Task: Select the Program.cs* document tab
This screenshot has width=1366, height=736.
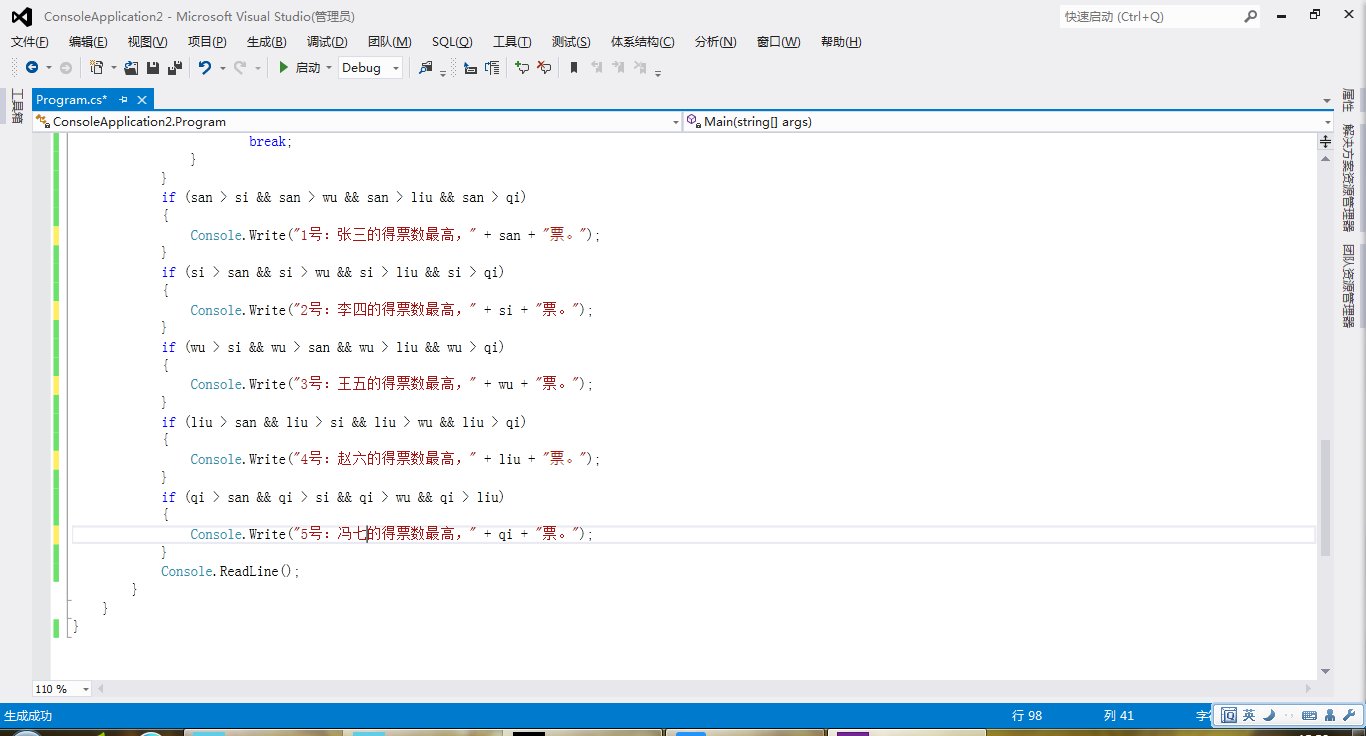Action: (x=72, y=99)
